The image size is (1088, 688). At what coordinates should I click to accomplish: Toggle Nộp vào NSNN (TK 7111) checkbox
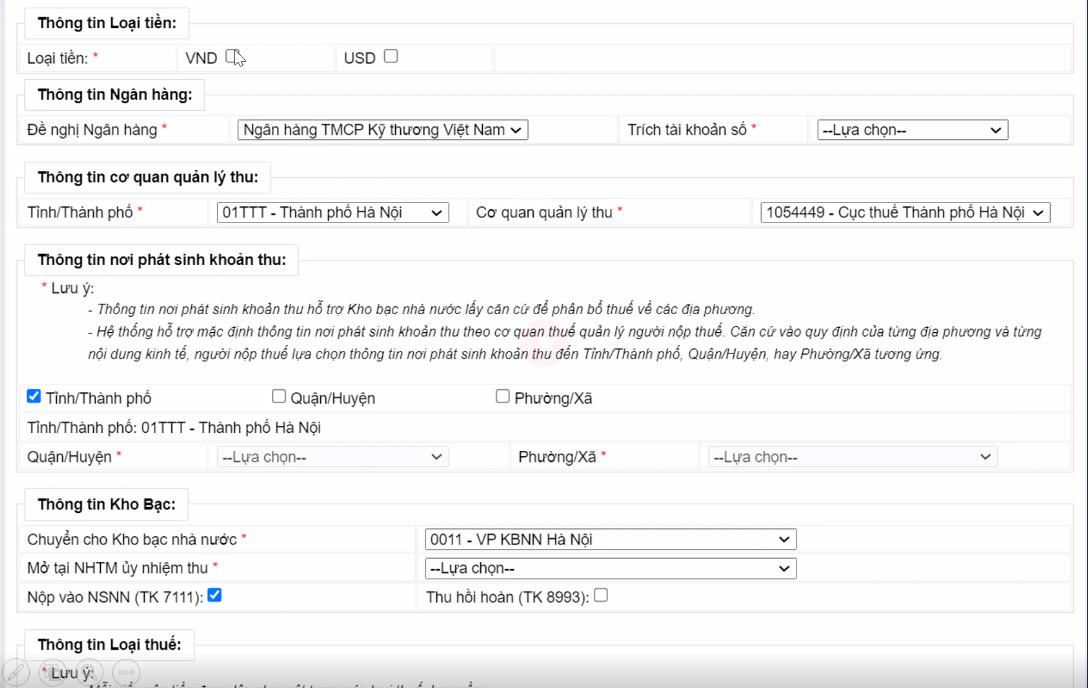214,595
